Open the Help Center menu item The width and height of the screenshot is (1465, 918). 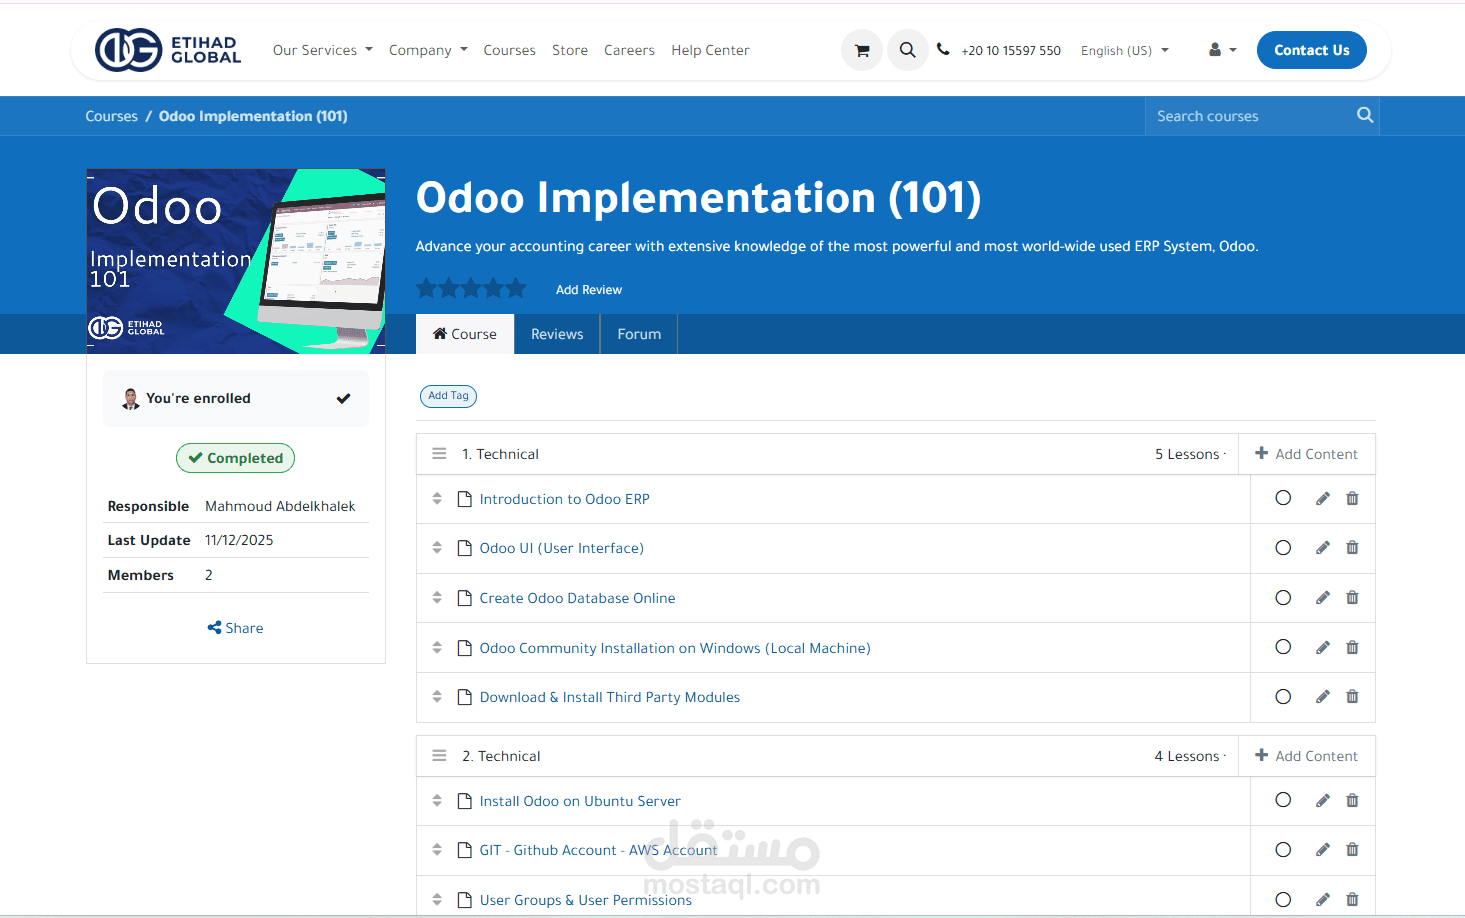(x=710, y=50)
